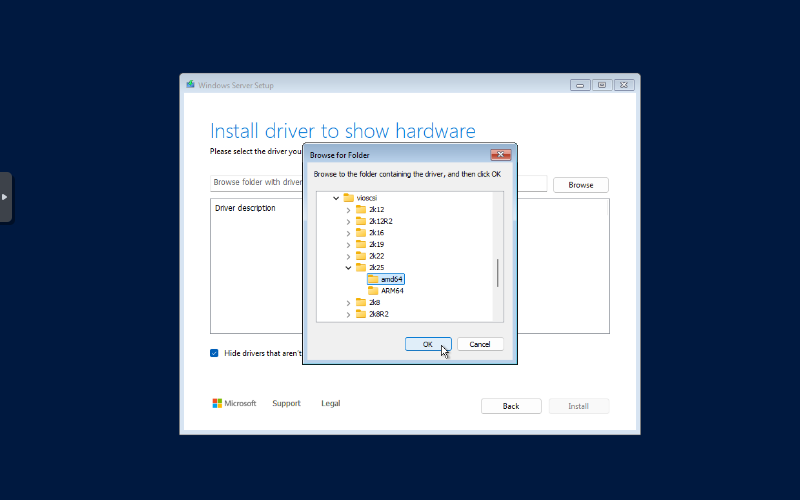
Task: Click the amd64 folder icon
Action: (373, 279)
